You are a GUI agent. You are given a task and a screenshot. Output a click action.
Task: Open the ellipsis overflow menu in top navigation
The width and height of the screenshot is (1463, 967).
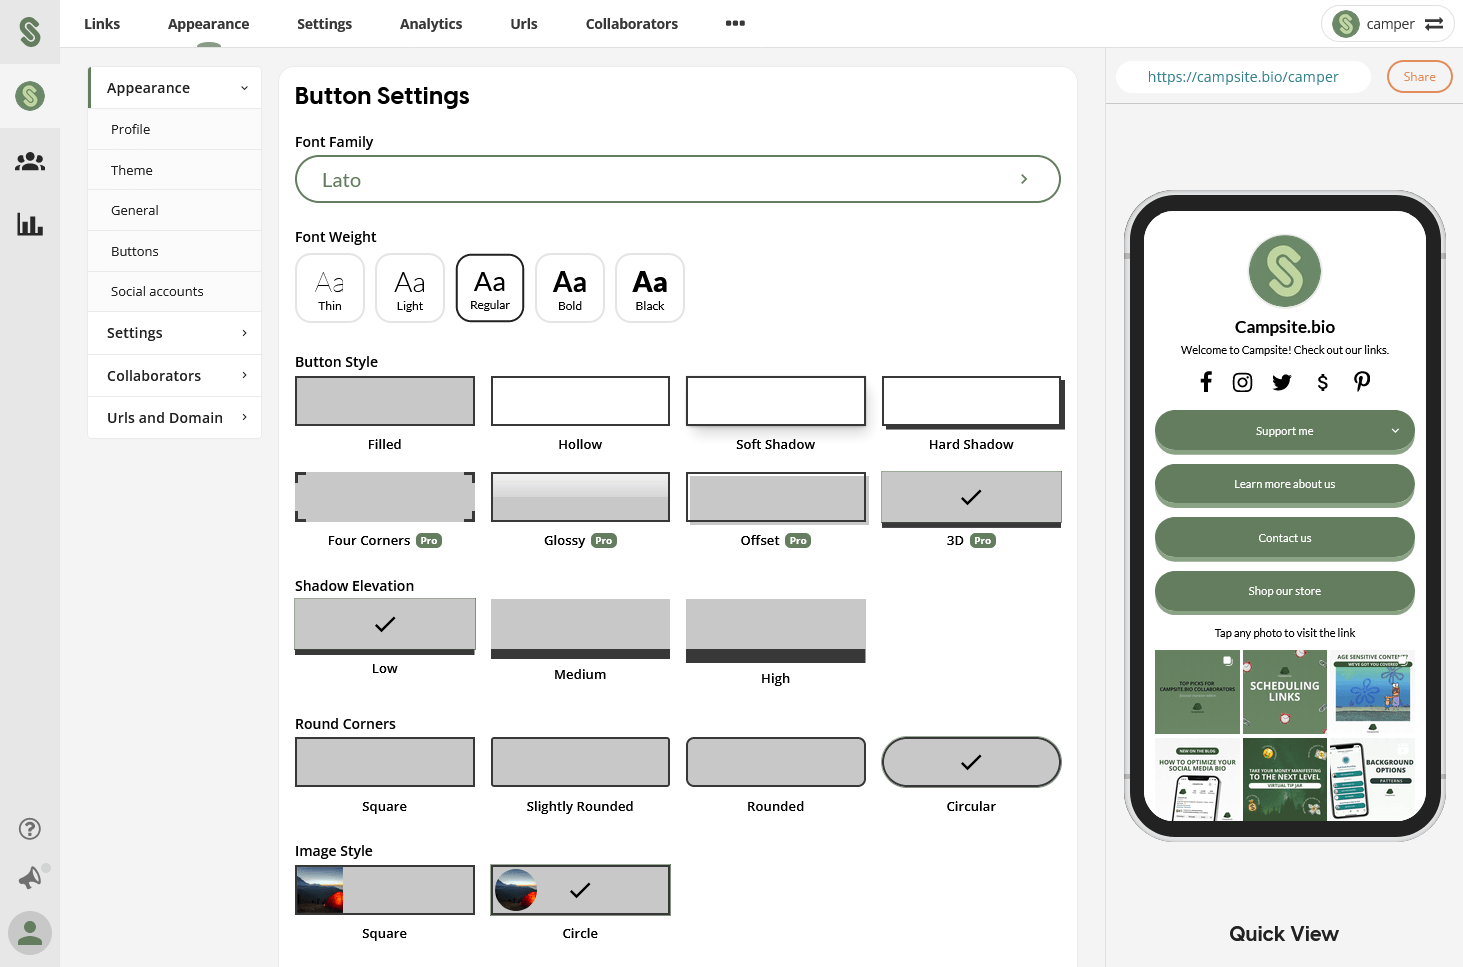tap(735, 23)
